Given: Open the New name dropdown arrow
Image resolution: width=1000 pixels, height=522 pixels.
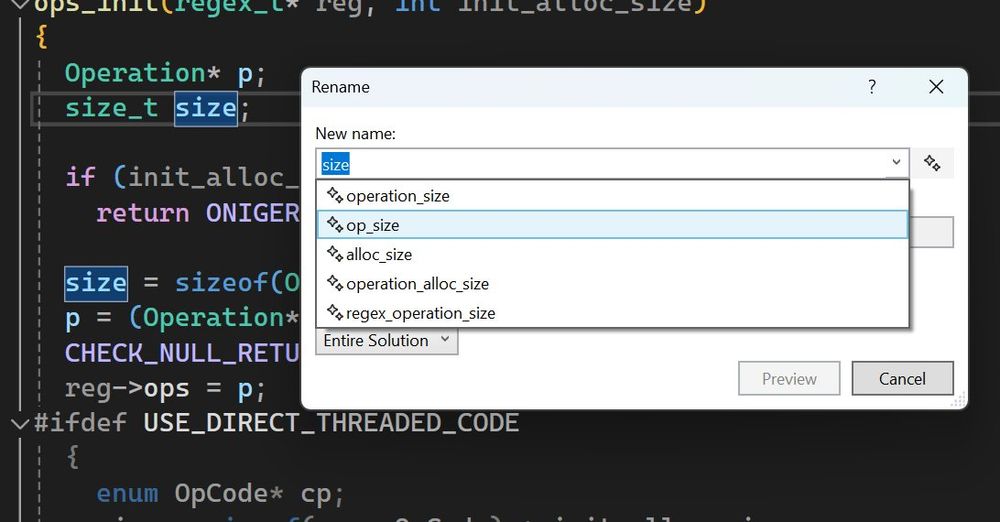Looking at the screenshot, I should [896, 162].
